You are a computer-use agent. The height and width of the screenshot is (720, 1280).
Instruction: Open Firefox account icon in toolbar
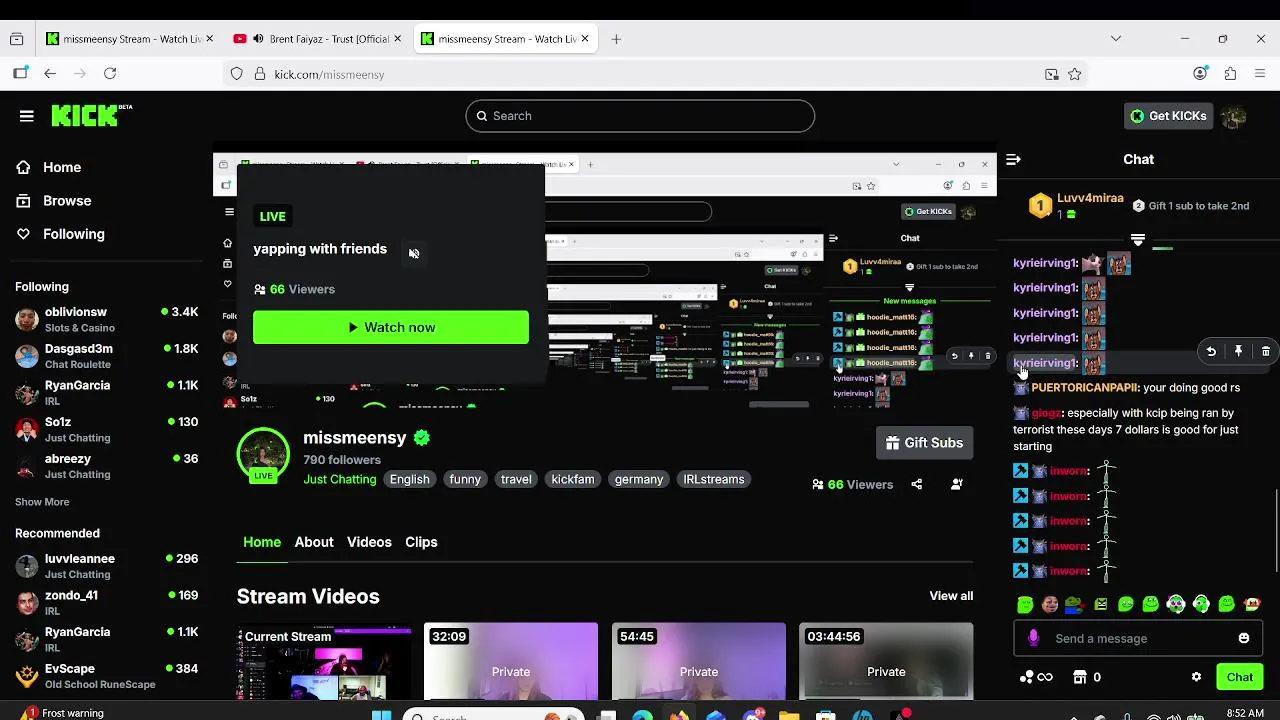click(x=1200, y=74)
